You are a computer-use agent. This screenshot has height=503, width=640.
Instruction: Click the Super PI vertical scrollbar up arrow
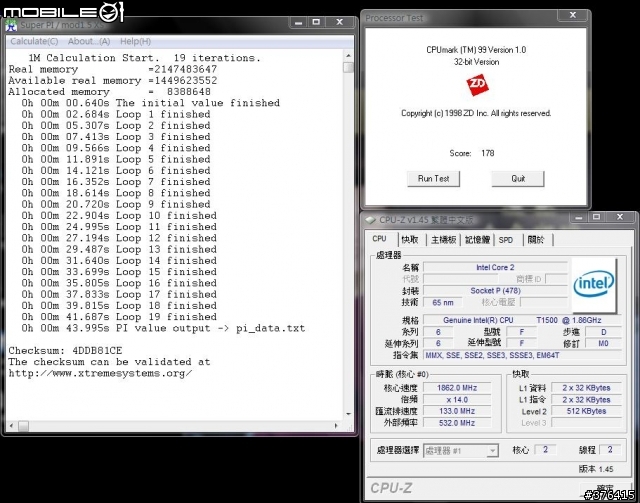[x=348, y=56]
